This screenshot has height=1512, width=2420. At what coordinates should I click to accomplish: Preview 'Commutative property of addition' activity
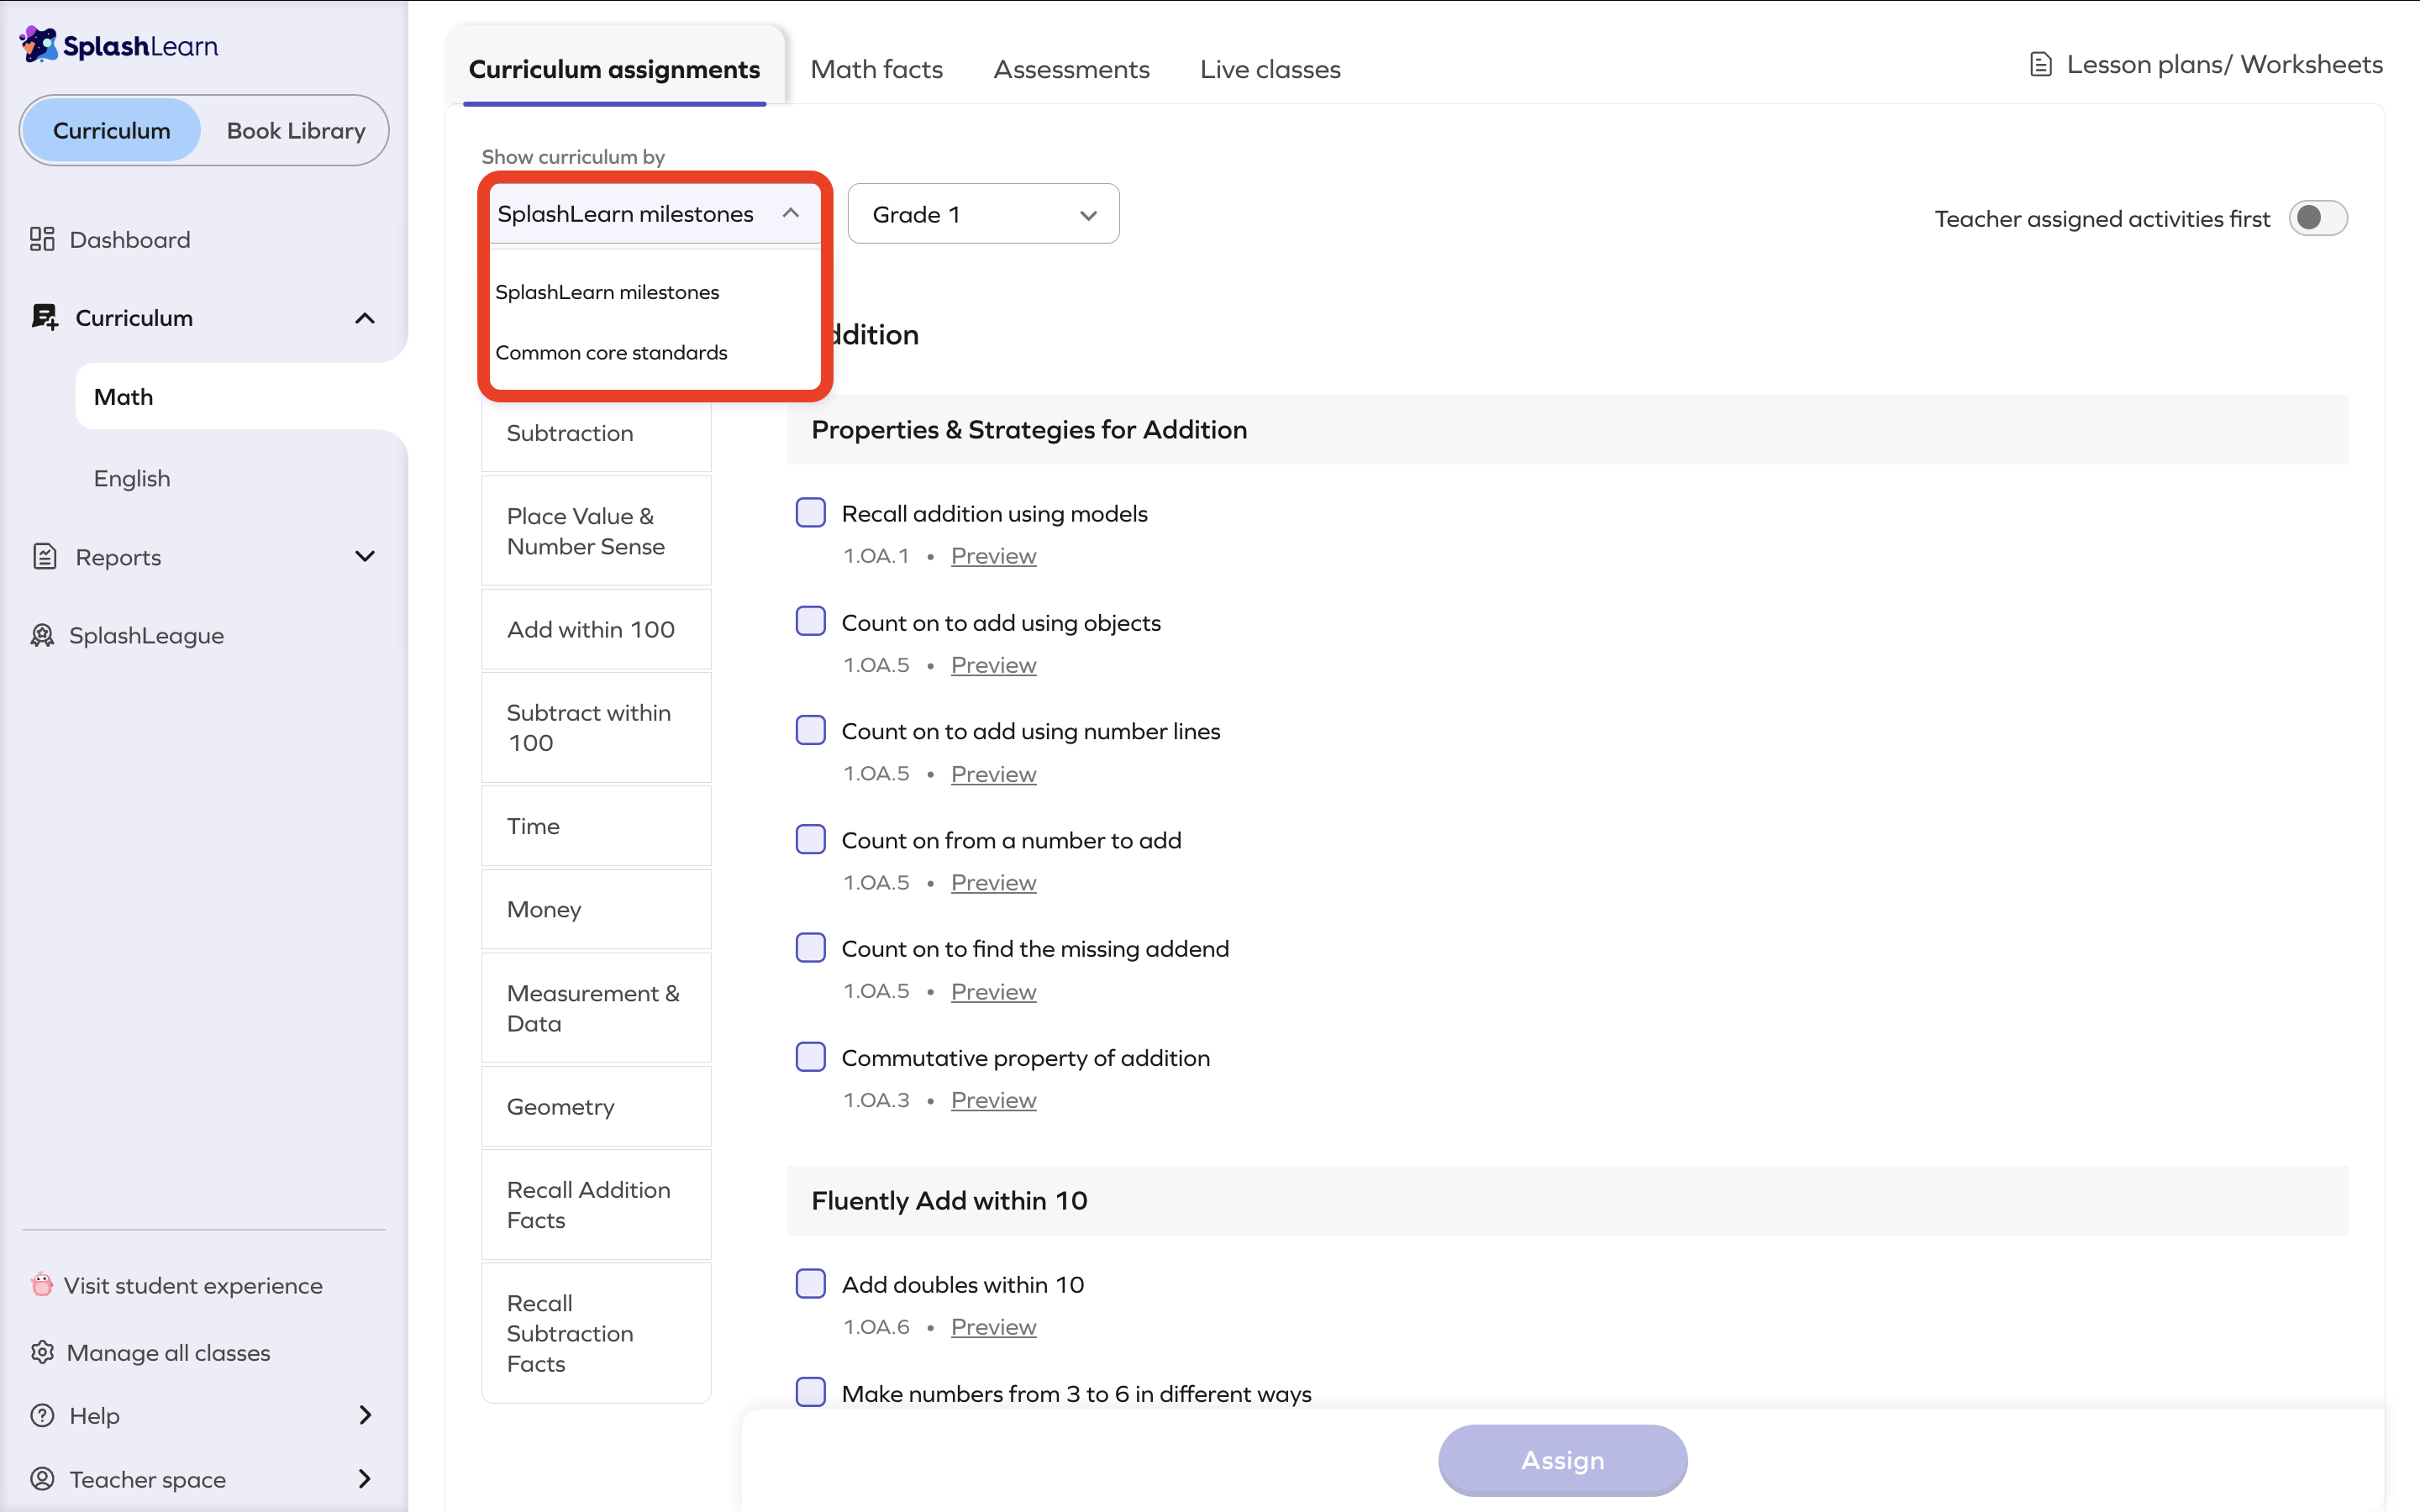[x=993, y=1100]
